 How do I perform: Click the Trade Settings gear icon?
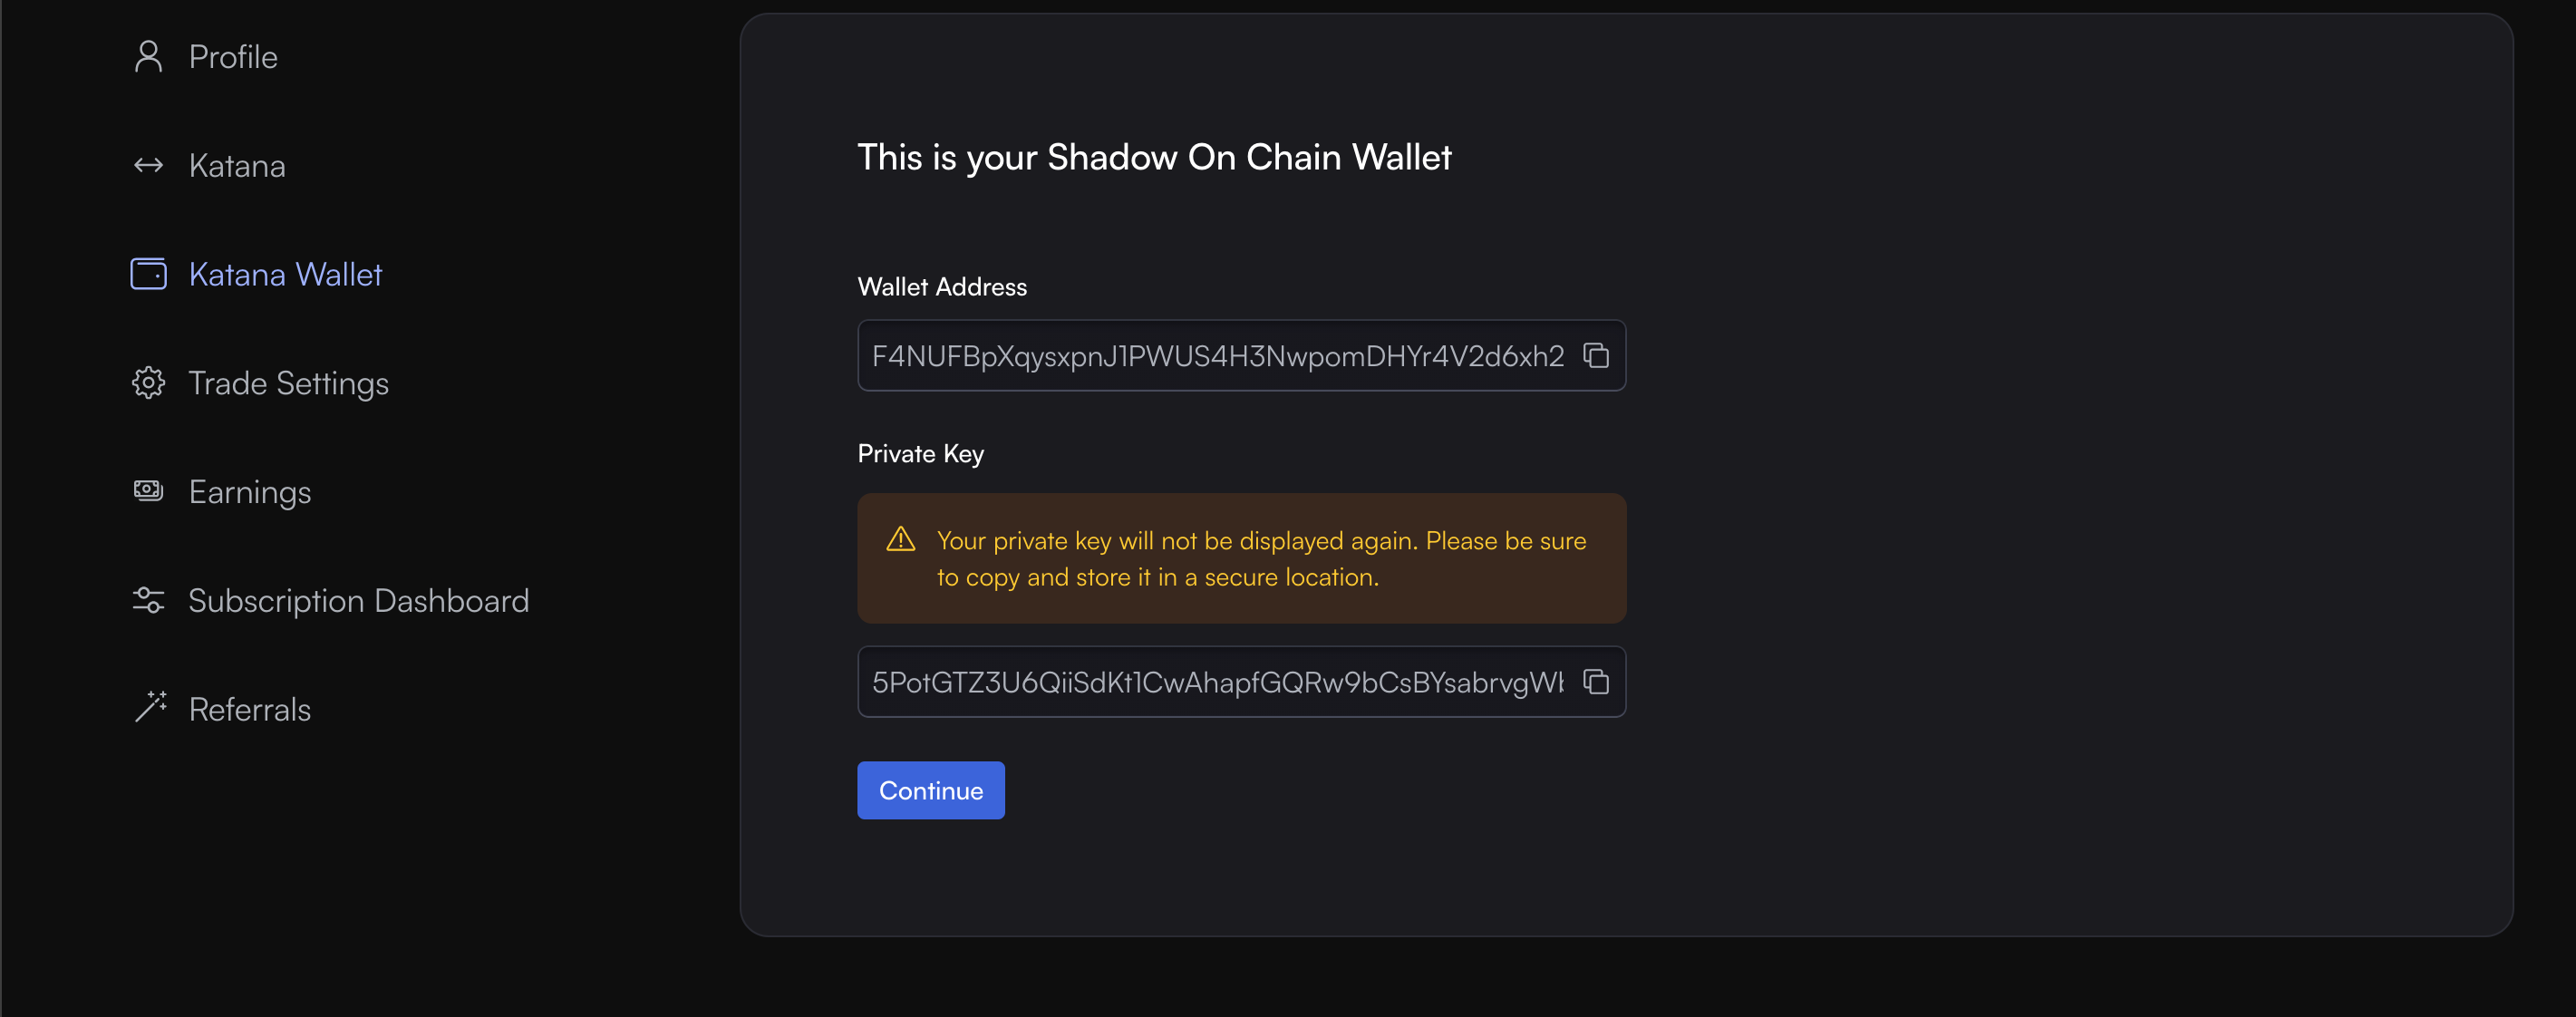(148, 383)
